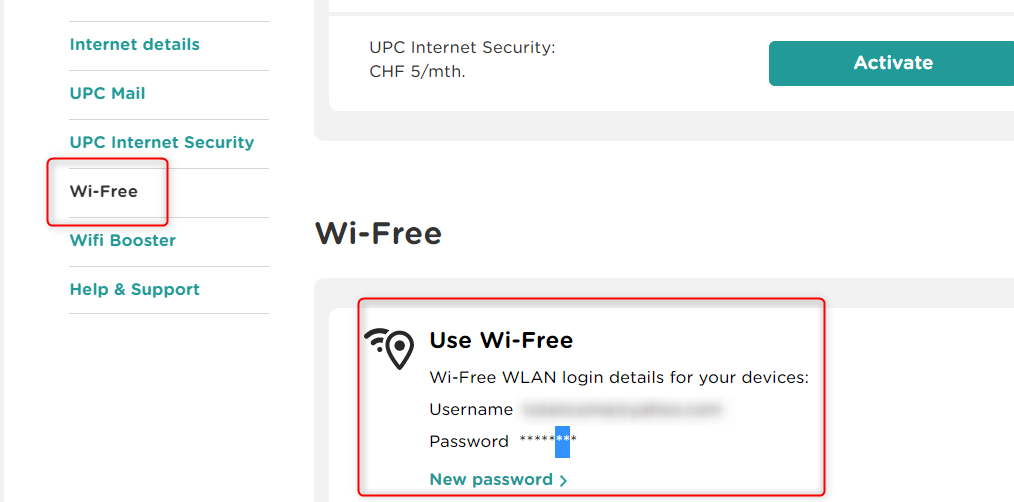Select the Wi-Free sidebar menu item
Screen dimensions: 1014x502
point(104,192)
